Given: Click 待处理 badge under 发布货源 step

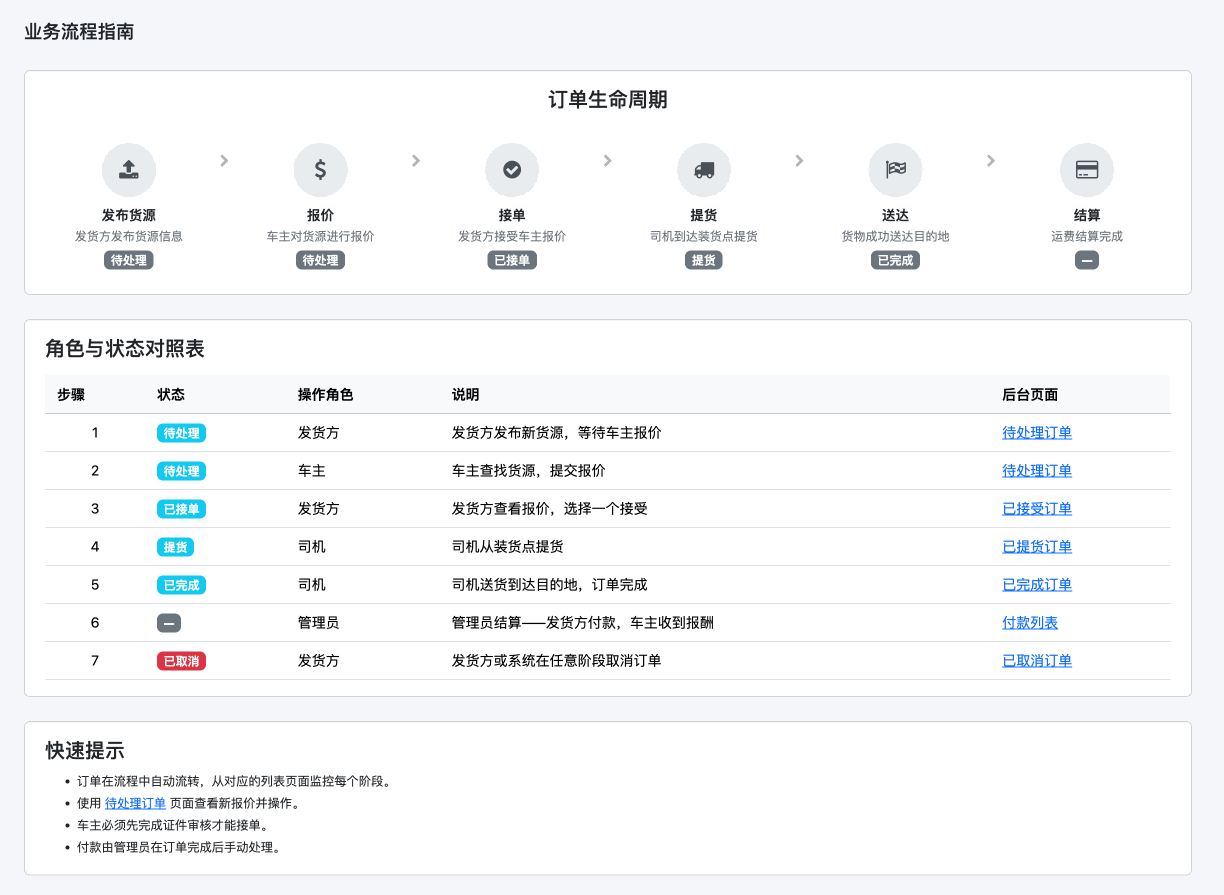Looking at the screenshot, I should (129, 260).
